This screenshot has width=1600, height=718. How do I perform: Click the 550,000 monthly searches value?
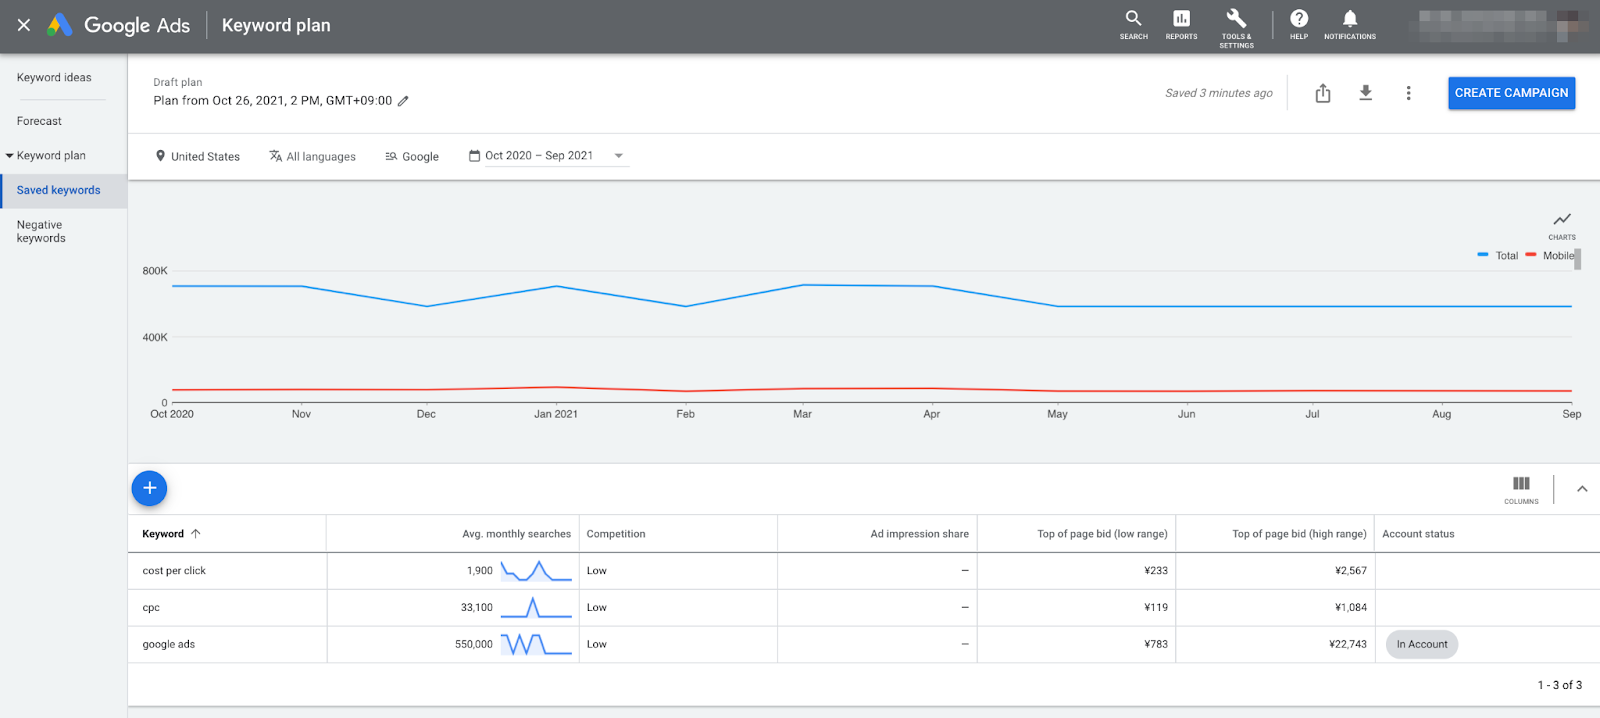474,645
